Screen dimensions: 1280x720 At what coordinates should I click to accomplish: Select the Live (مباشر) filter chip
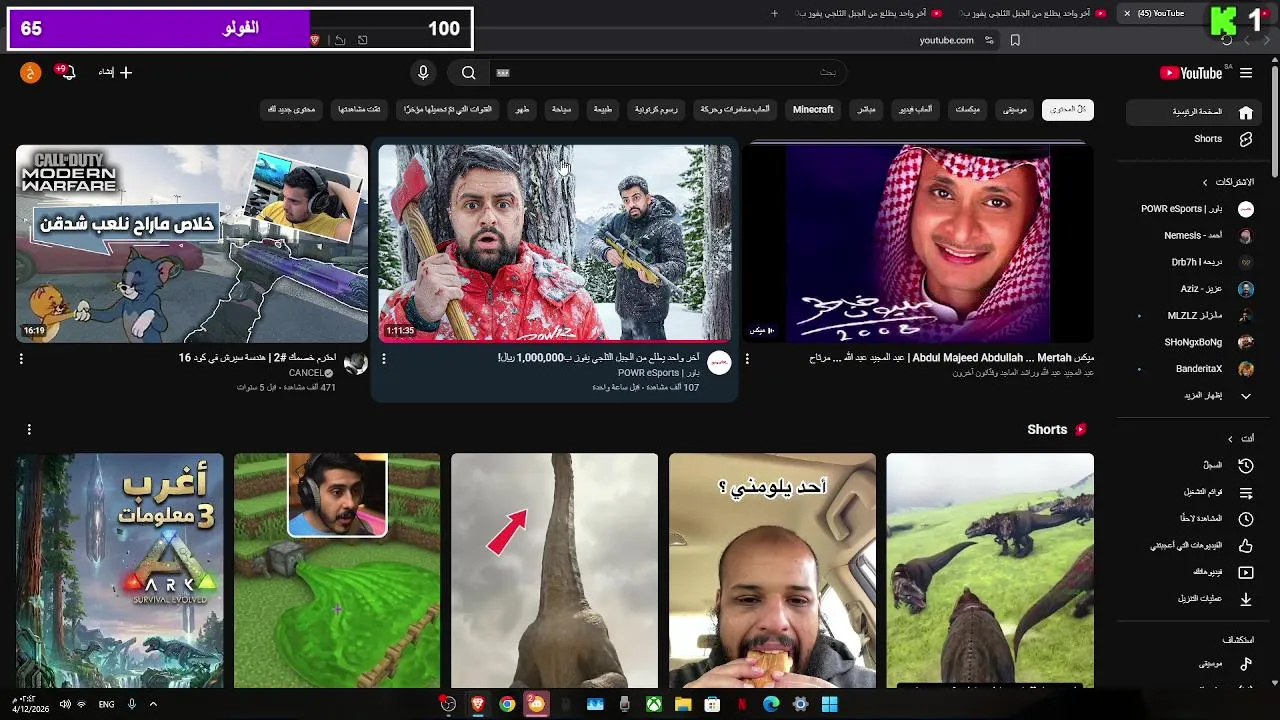(867, 109)
